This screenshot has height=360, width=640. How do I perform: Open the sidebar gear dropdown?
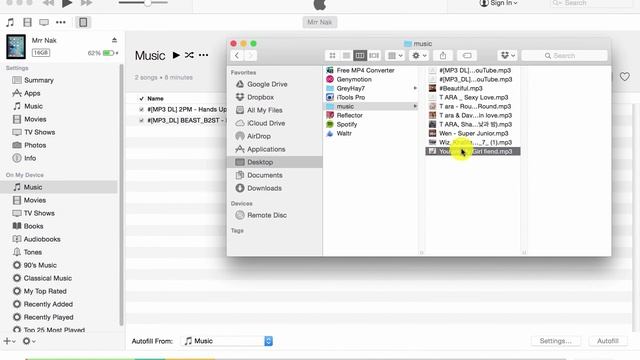click(x=29, y=341)
